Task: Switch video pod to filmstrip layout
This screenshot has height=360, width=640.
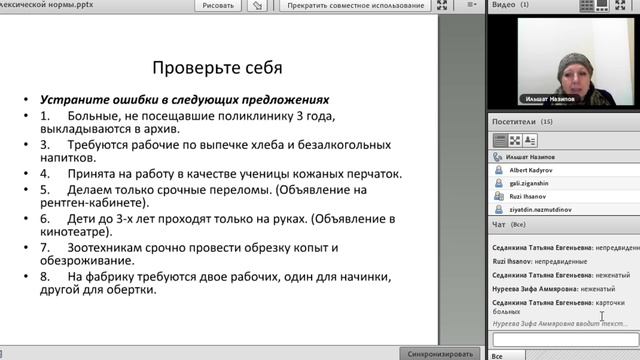Action: (602, 5)
